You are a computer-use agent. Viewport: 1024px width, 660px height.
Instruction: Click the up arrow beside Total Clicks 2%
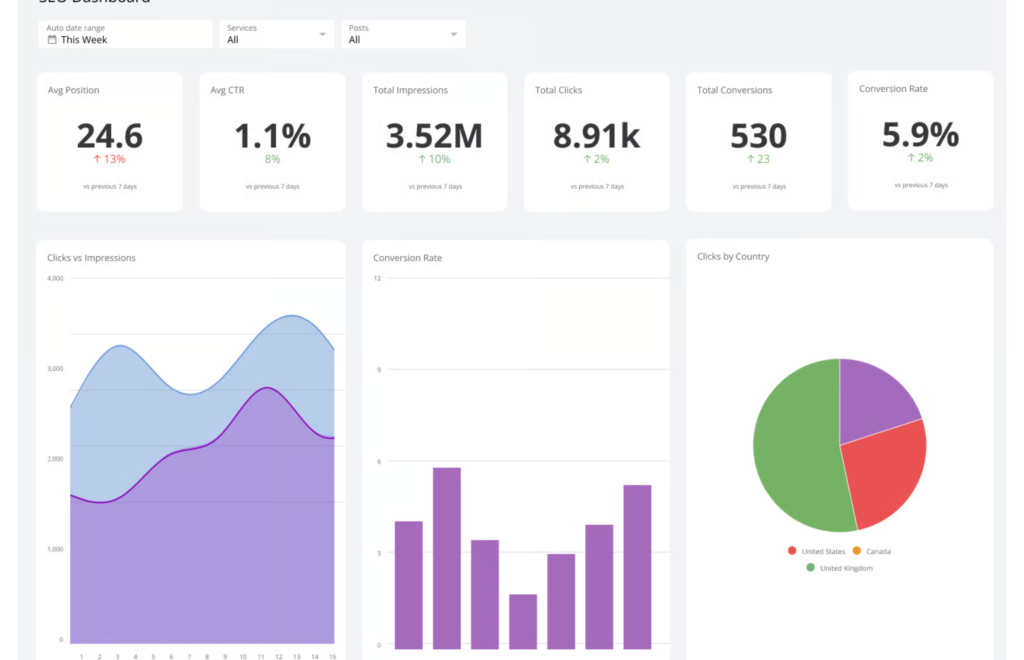coord(588,159)
